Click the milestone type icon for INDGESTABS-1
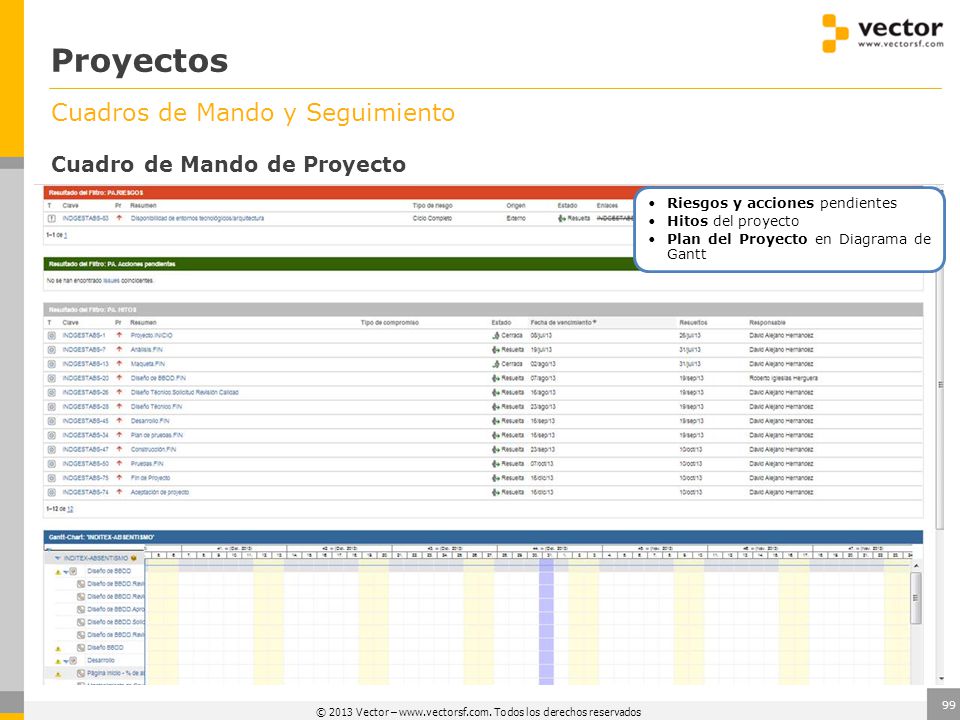The height and width of the screenshot is (720, 960). point(51,336)
